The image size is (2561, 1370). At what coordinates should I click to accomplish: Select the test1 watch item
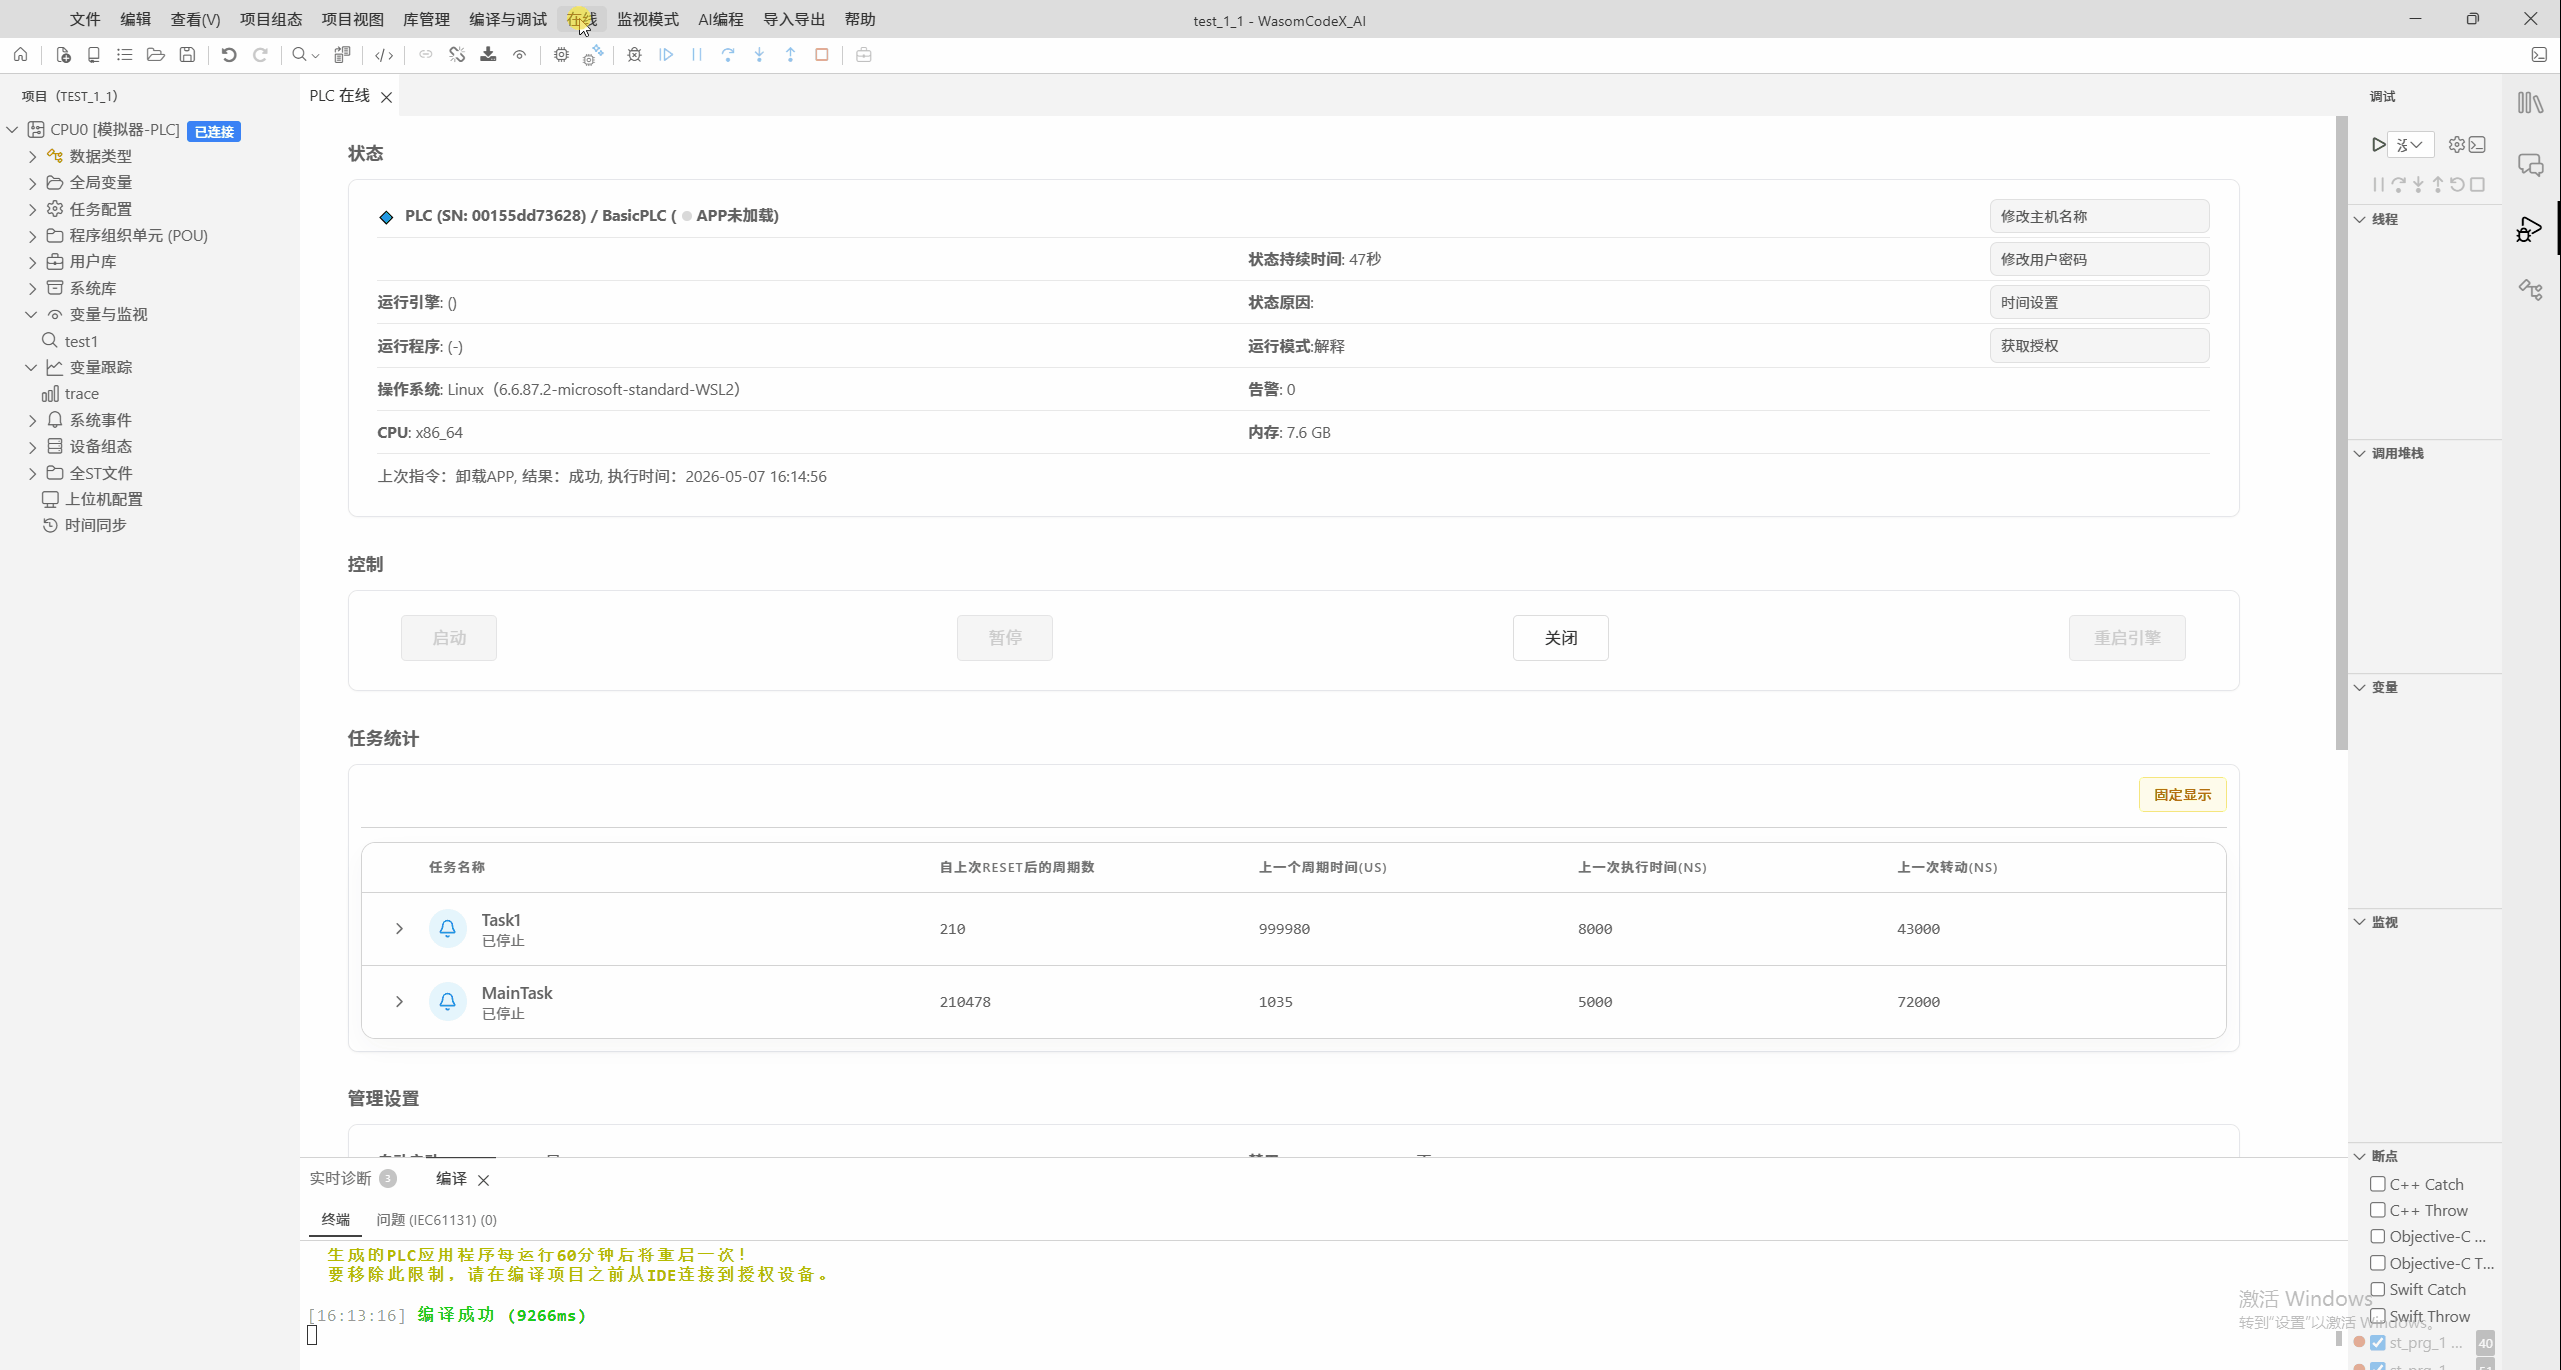click(x=81, y=341)
